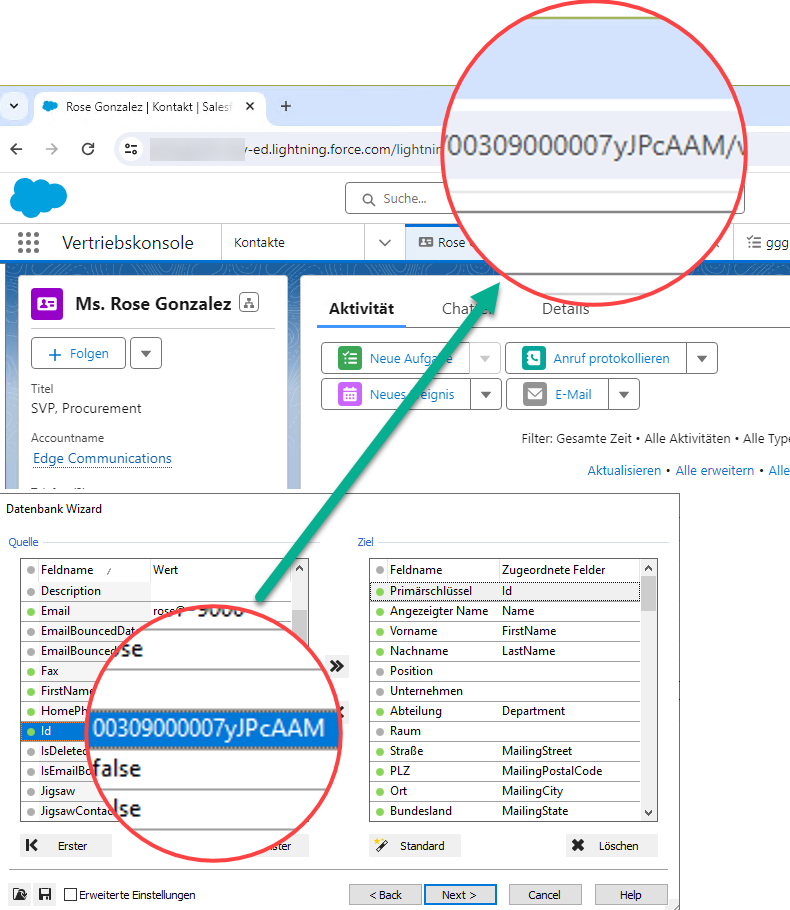Click the site info icon in address bar
Viewport: 790px width, 910px height.
130,149
